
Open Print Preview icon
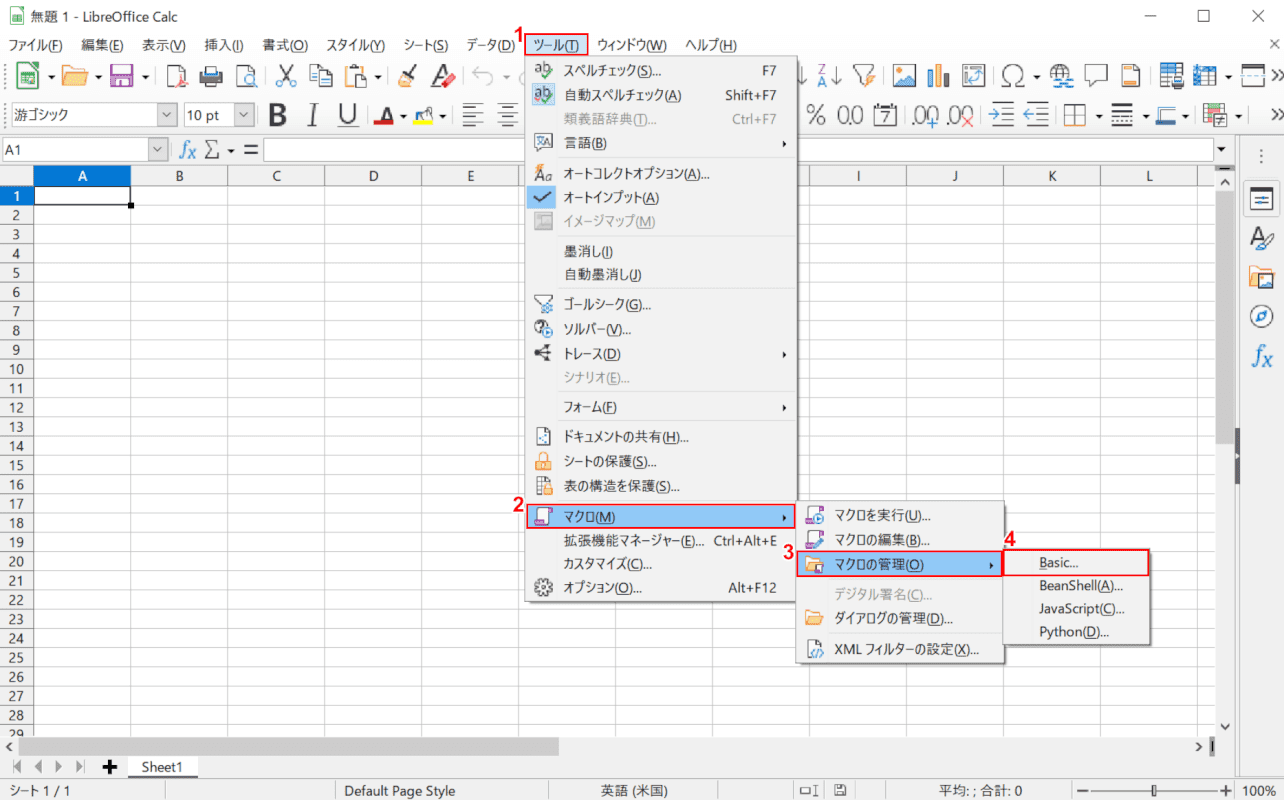[246, 76]
